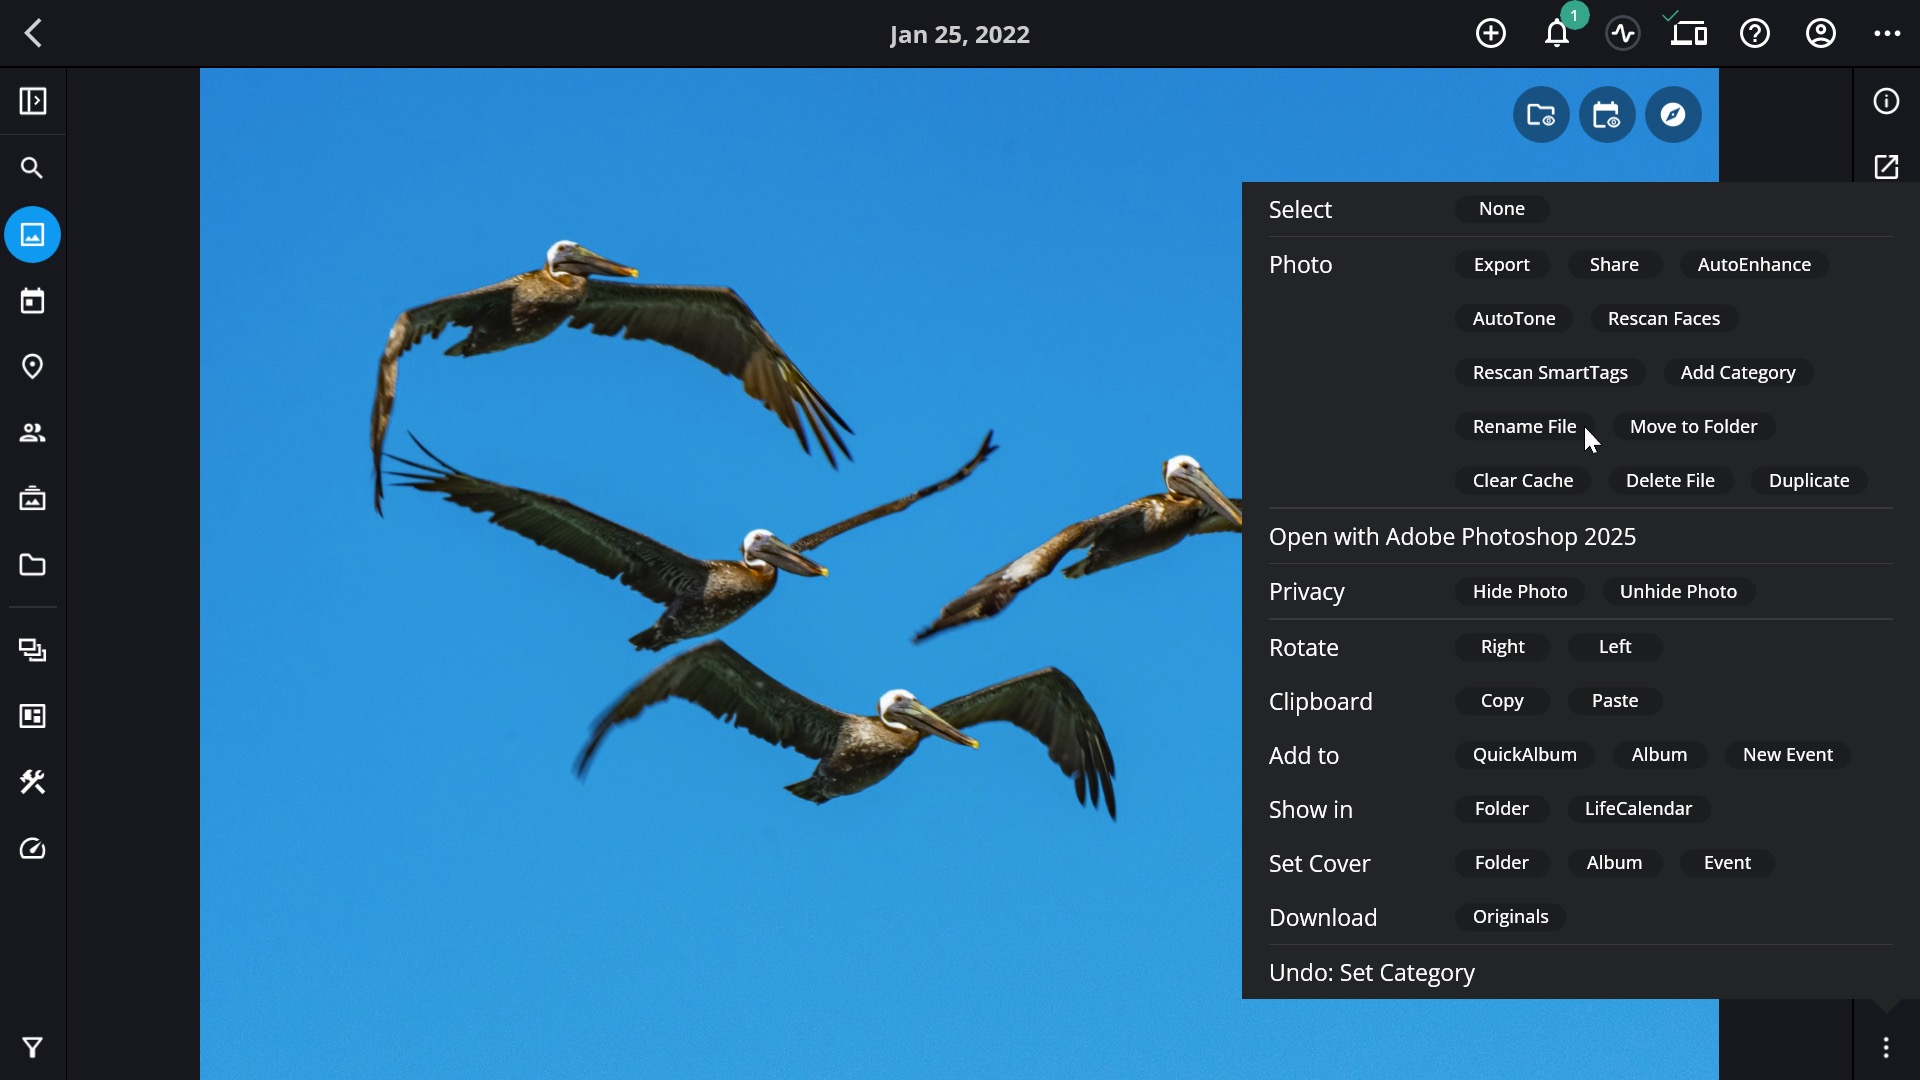
Task: Go back with the left chevron
Action: pos(33,34)
